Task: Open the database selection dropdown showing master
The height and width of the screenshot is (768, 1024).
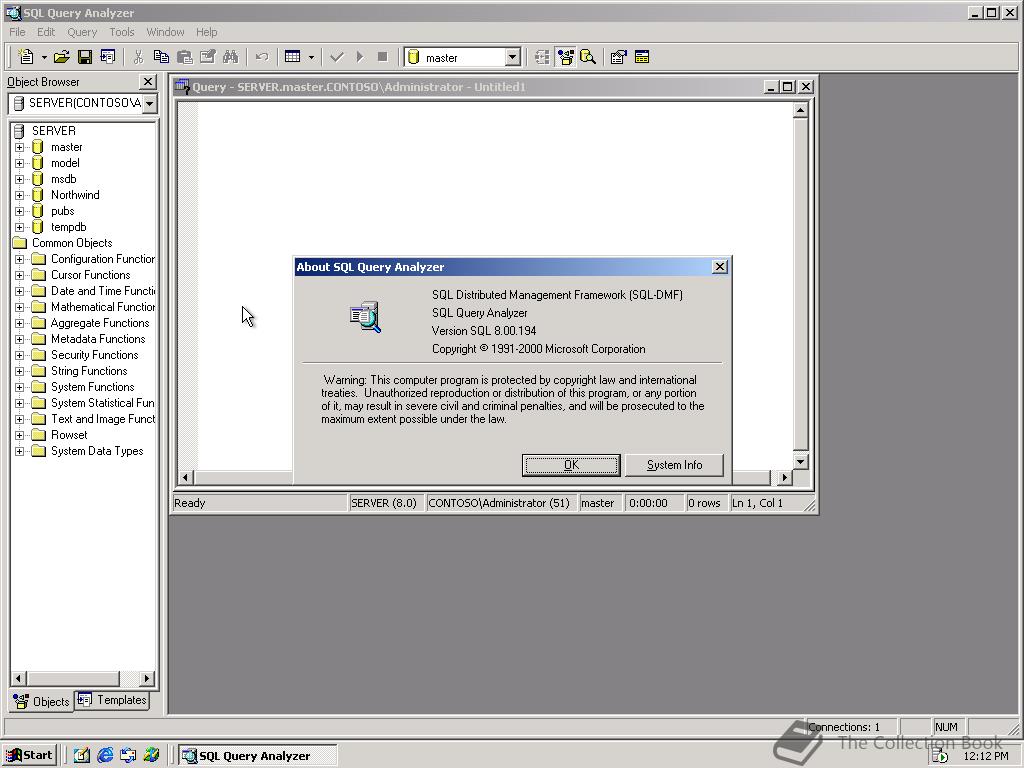Action: 511,57
